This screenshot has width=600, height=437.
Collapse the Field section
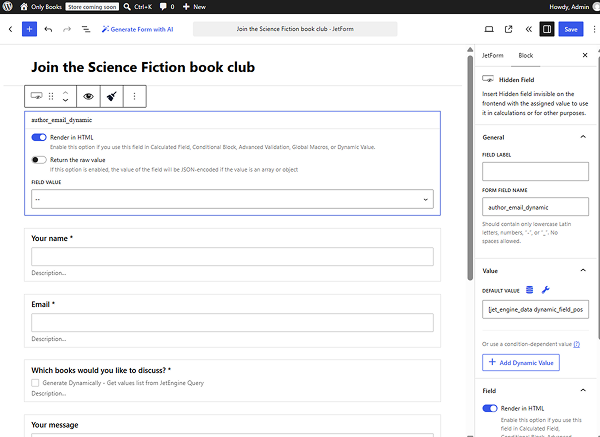(583, 391)
